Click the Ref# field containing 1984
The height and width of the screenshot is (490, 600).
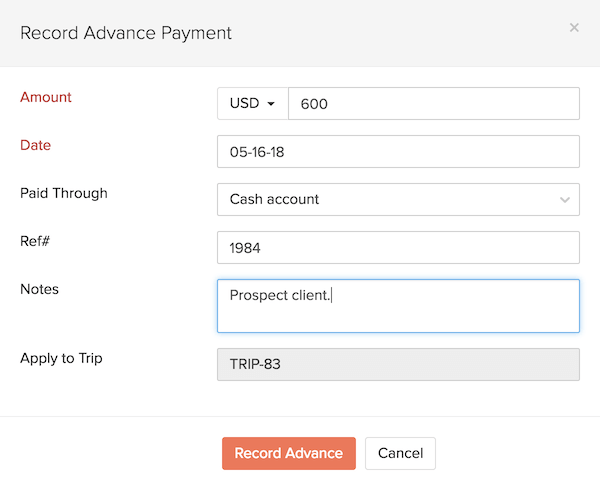pos(398,247)
